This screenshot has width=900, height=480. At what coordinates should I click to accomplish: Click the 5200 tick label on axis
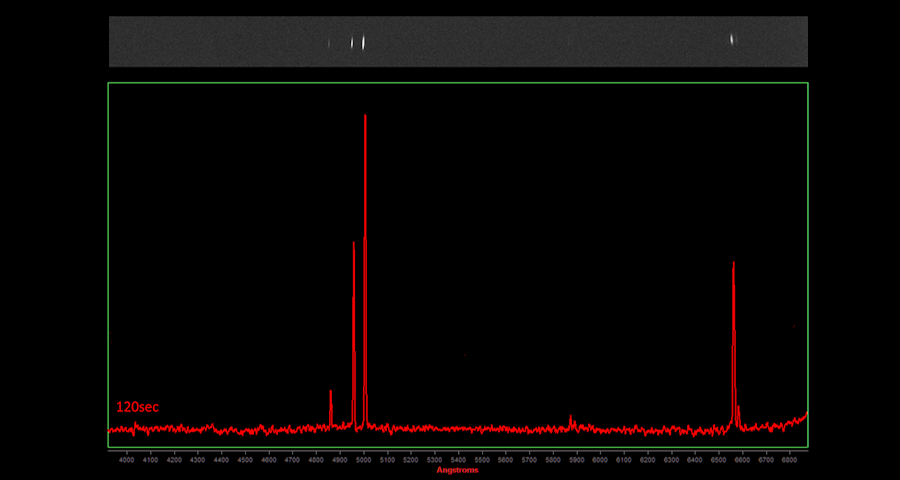(x=411, y=460)
